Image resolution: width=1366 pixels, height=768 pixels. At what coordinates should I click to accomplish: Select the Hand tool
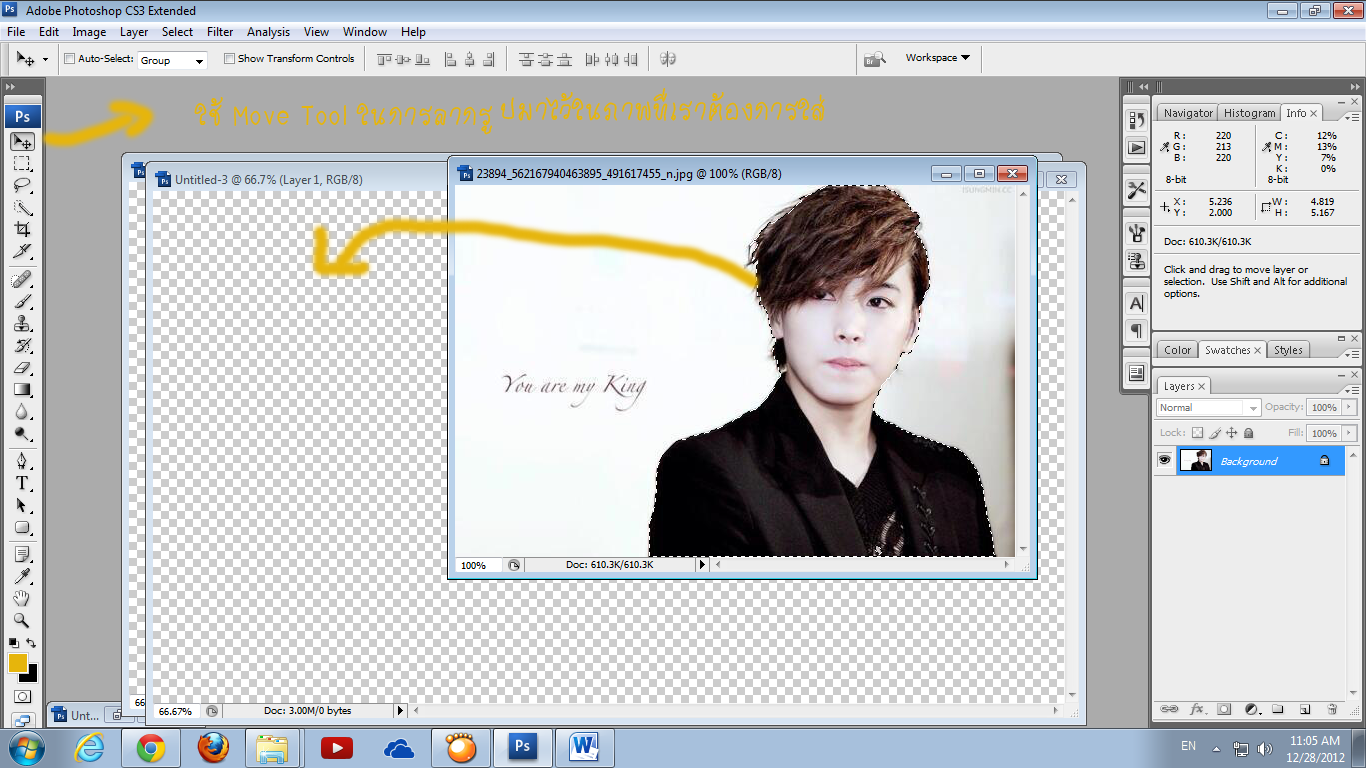point(22,598)
